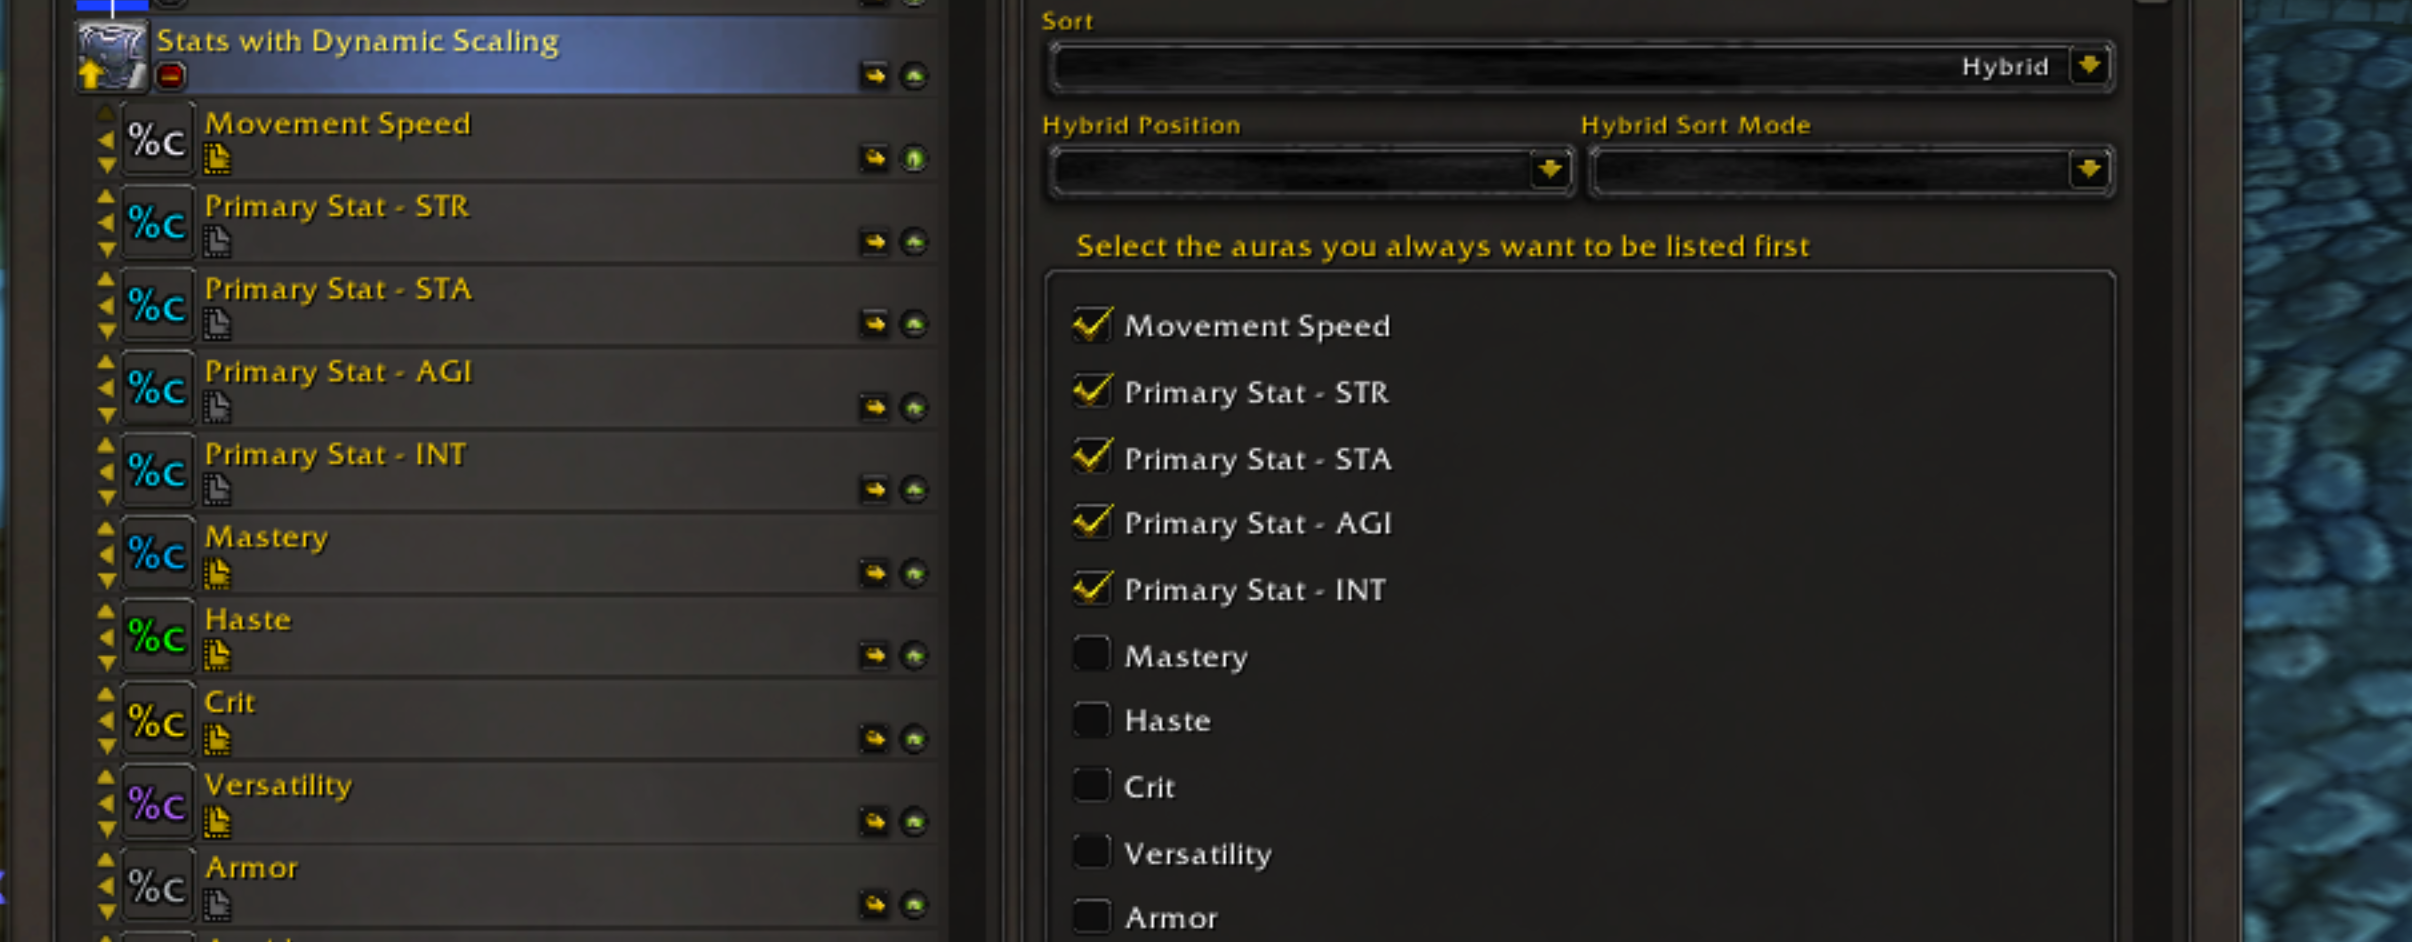Click the green %C thumbnail icon of Haste
Viewport: 2412px width, 942px height.
158,636
